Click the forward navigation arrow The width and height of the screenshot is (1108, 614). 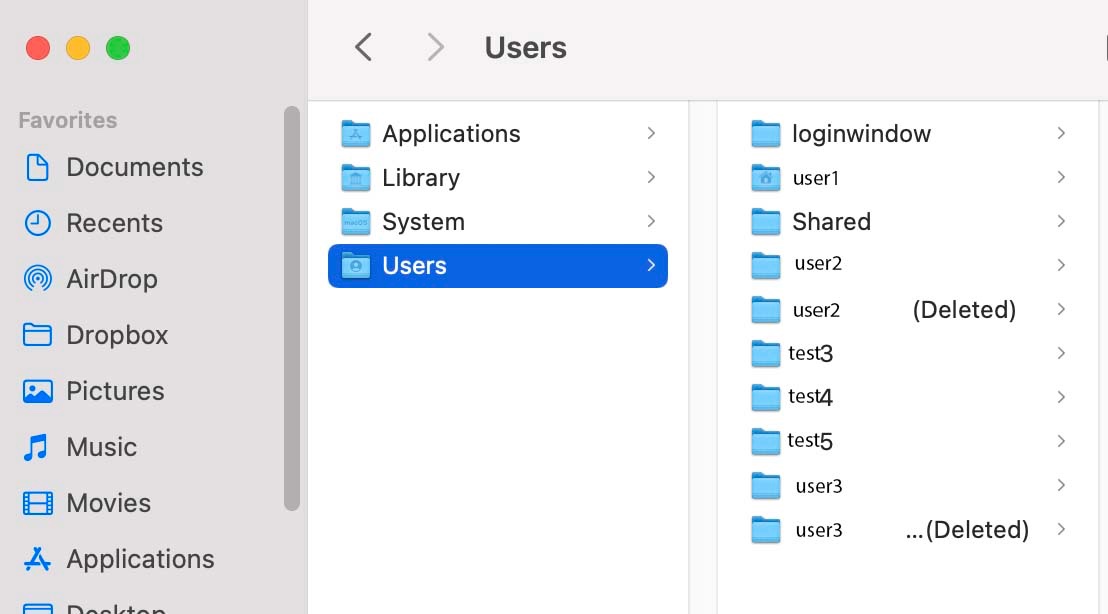pos(435,47)
